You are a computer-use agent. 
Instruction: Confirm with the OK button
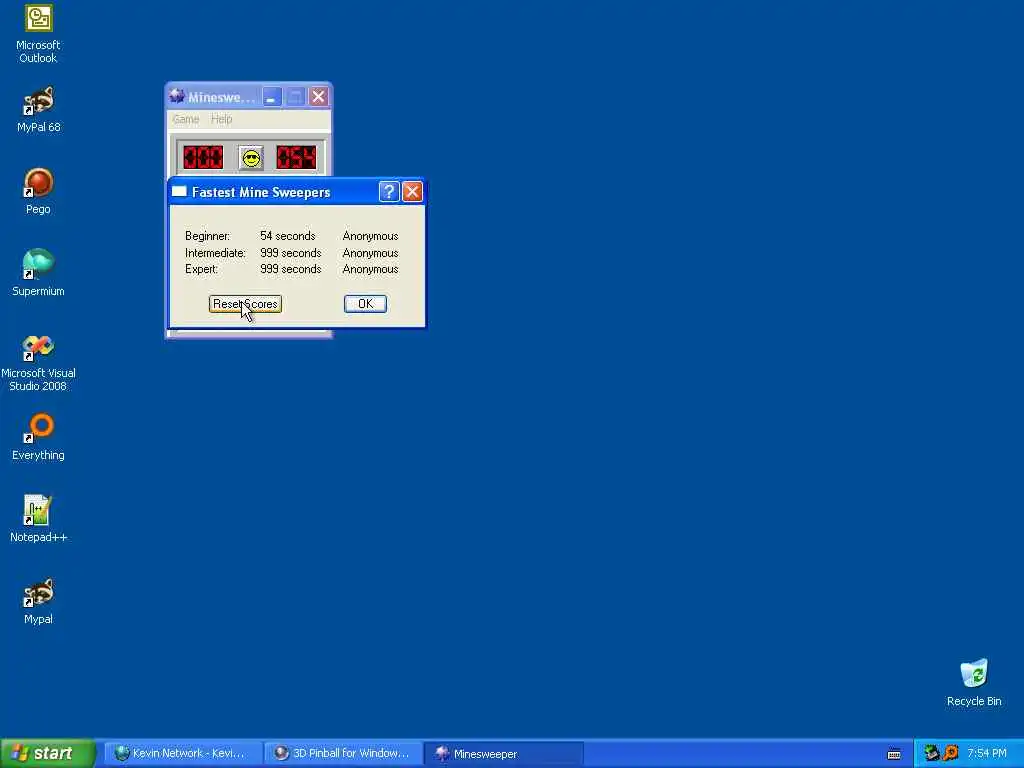click(365, 304)
